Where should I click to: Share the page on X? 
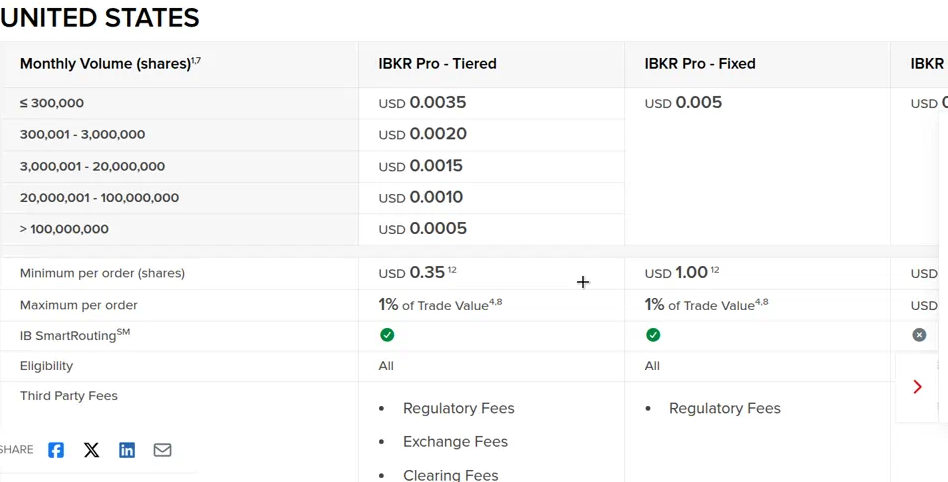click(x=91, y=450)
